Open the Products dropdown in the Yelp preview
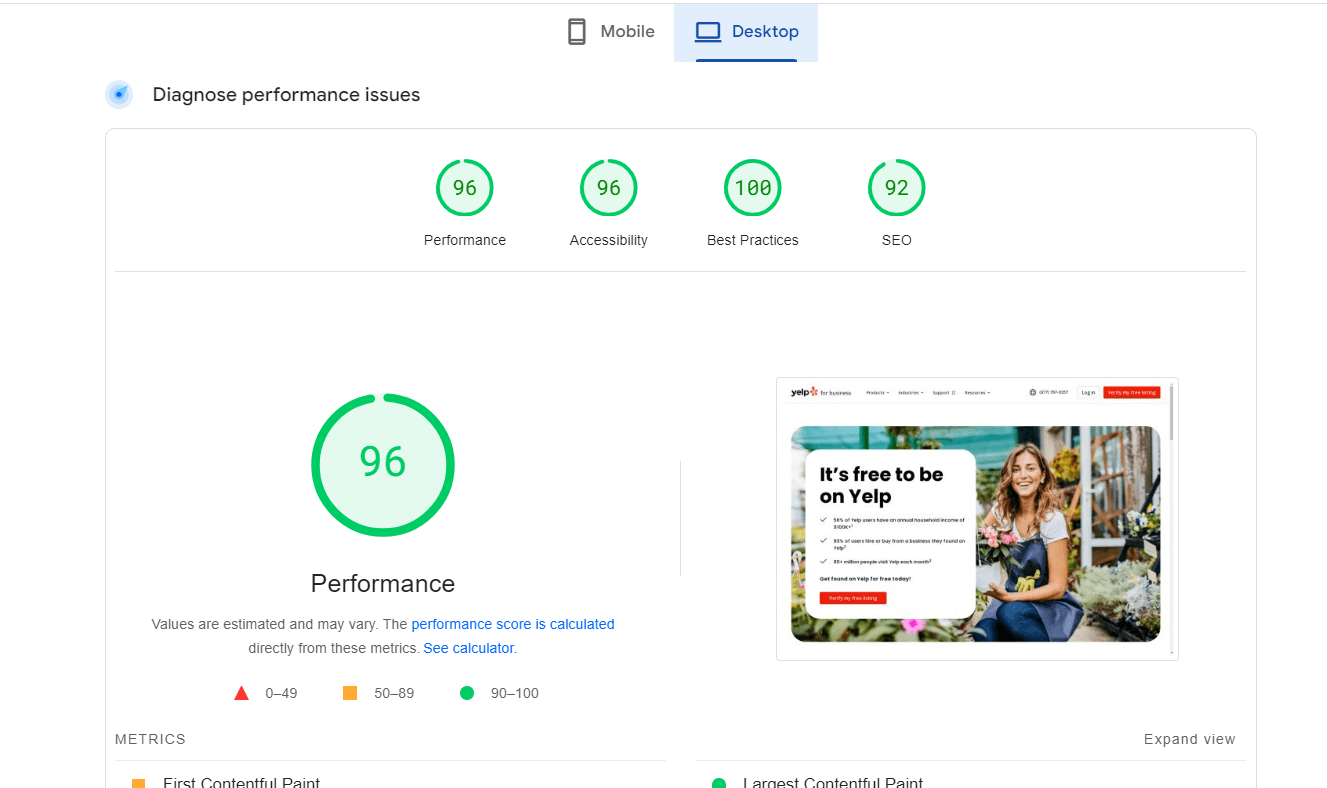1327x788 pixels. click(x=876, y=392)
